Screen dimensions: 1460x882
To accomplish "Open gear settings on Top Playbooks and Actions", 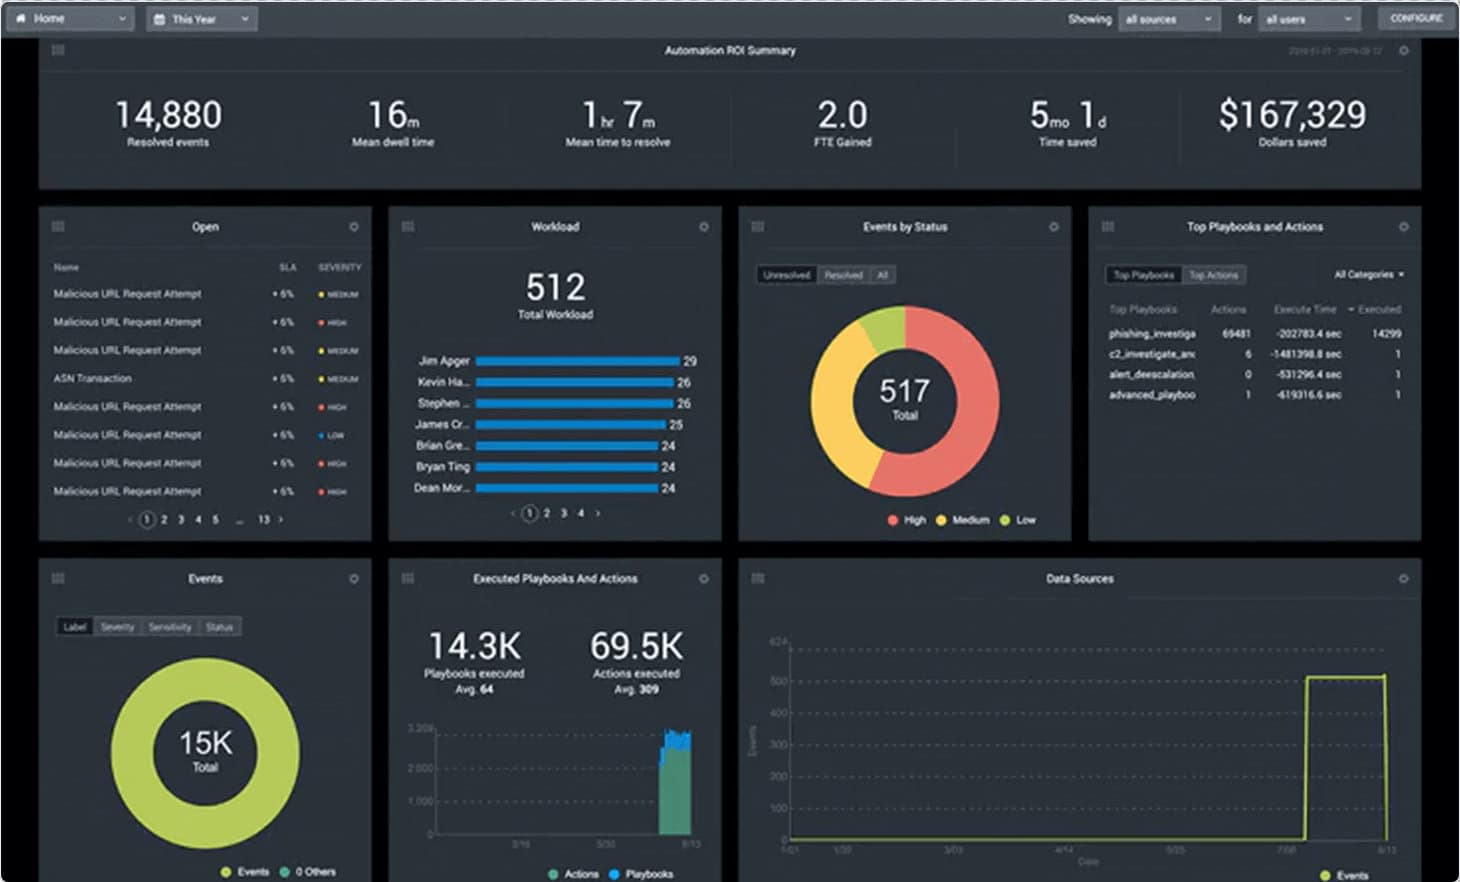I will tap(1404, 227).
